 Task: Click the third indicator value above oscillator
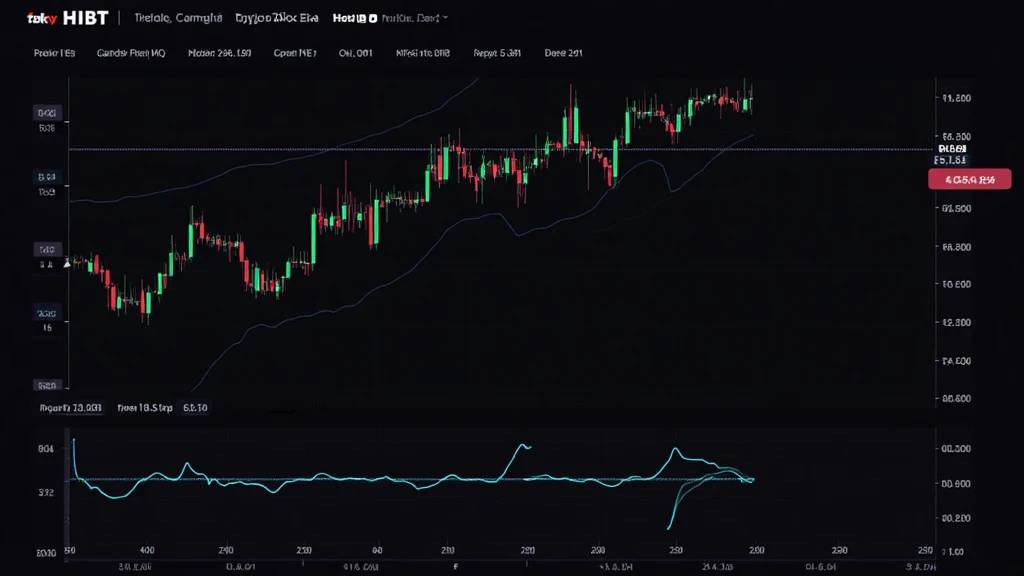(x=195, y=408)
